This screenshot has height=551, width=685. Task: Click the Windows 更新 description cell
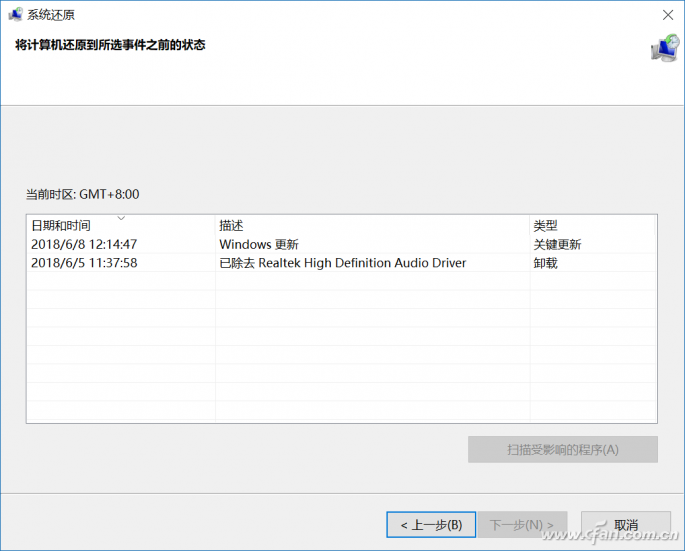[259, 244]
